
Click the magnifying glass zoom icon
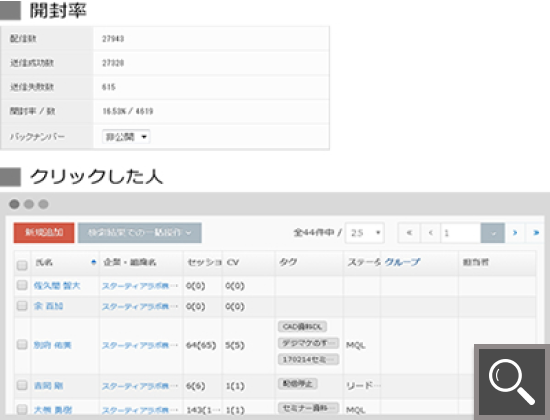tap(512, 382)
